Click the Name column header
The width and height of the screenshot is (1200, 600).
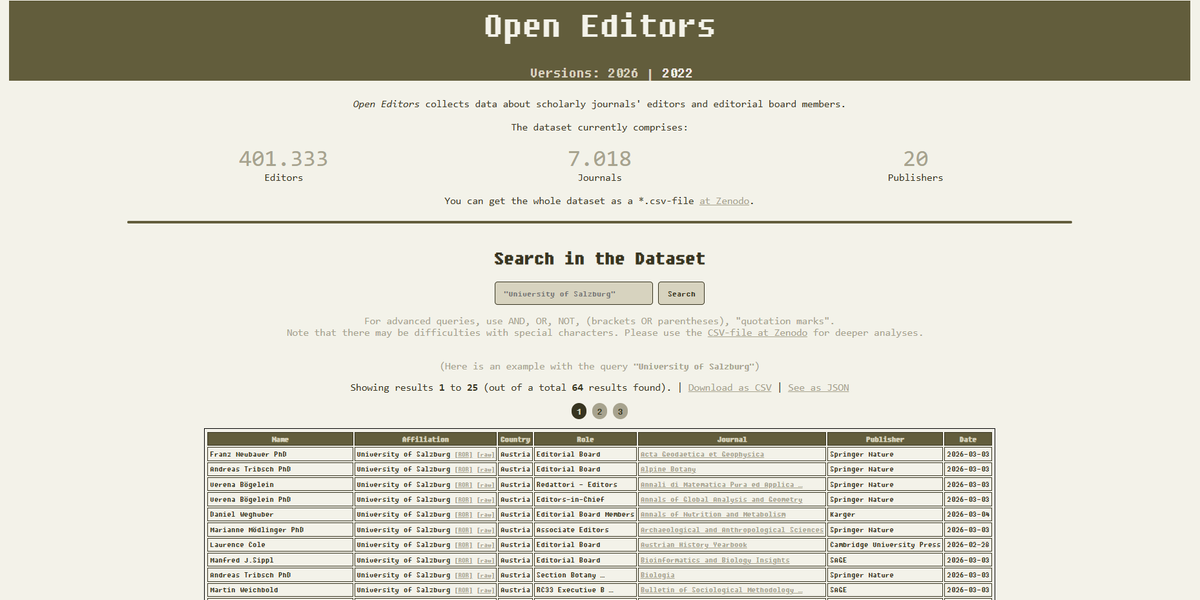[280, 439]
